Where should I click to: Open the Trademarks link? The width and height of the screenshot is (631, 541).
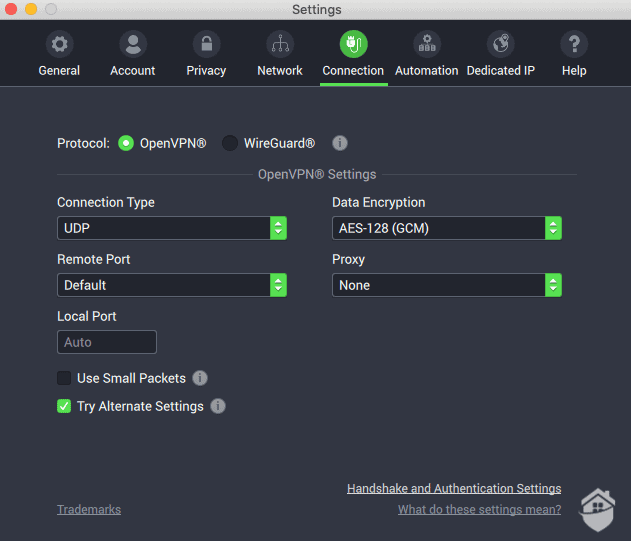click(x=89, y=510)
